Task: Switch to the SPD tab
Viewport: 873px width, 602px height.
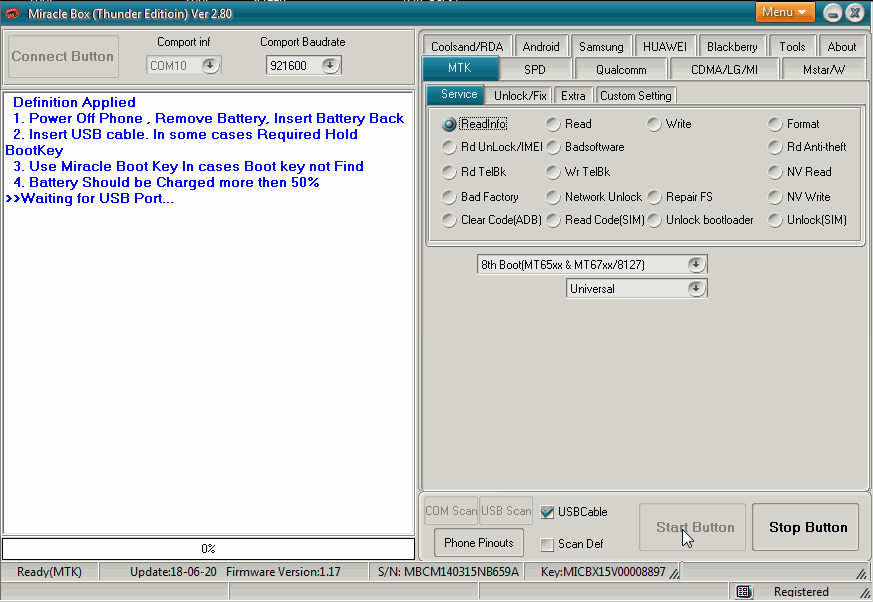Action: (x=534, y=70)
